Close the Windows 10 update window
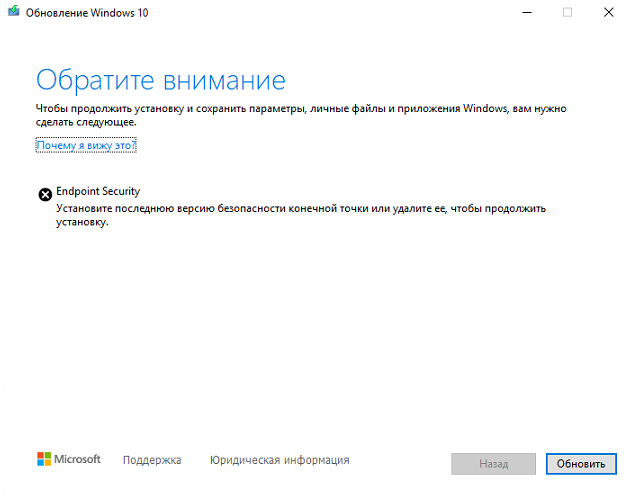628x495 pixels. point(608,12)
